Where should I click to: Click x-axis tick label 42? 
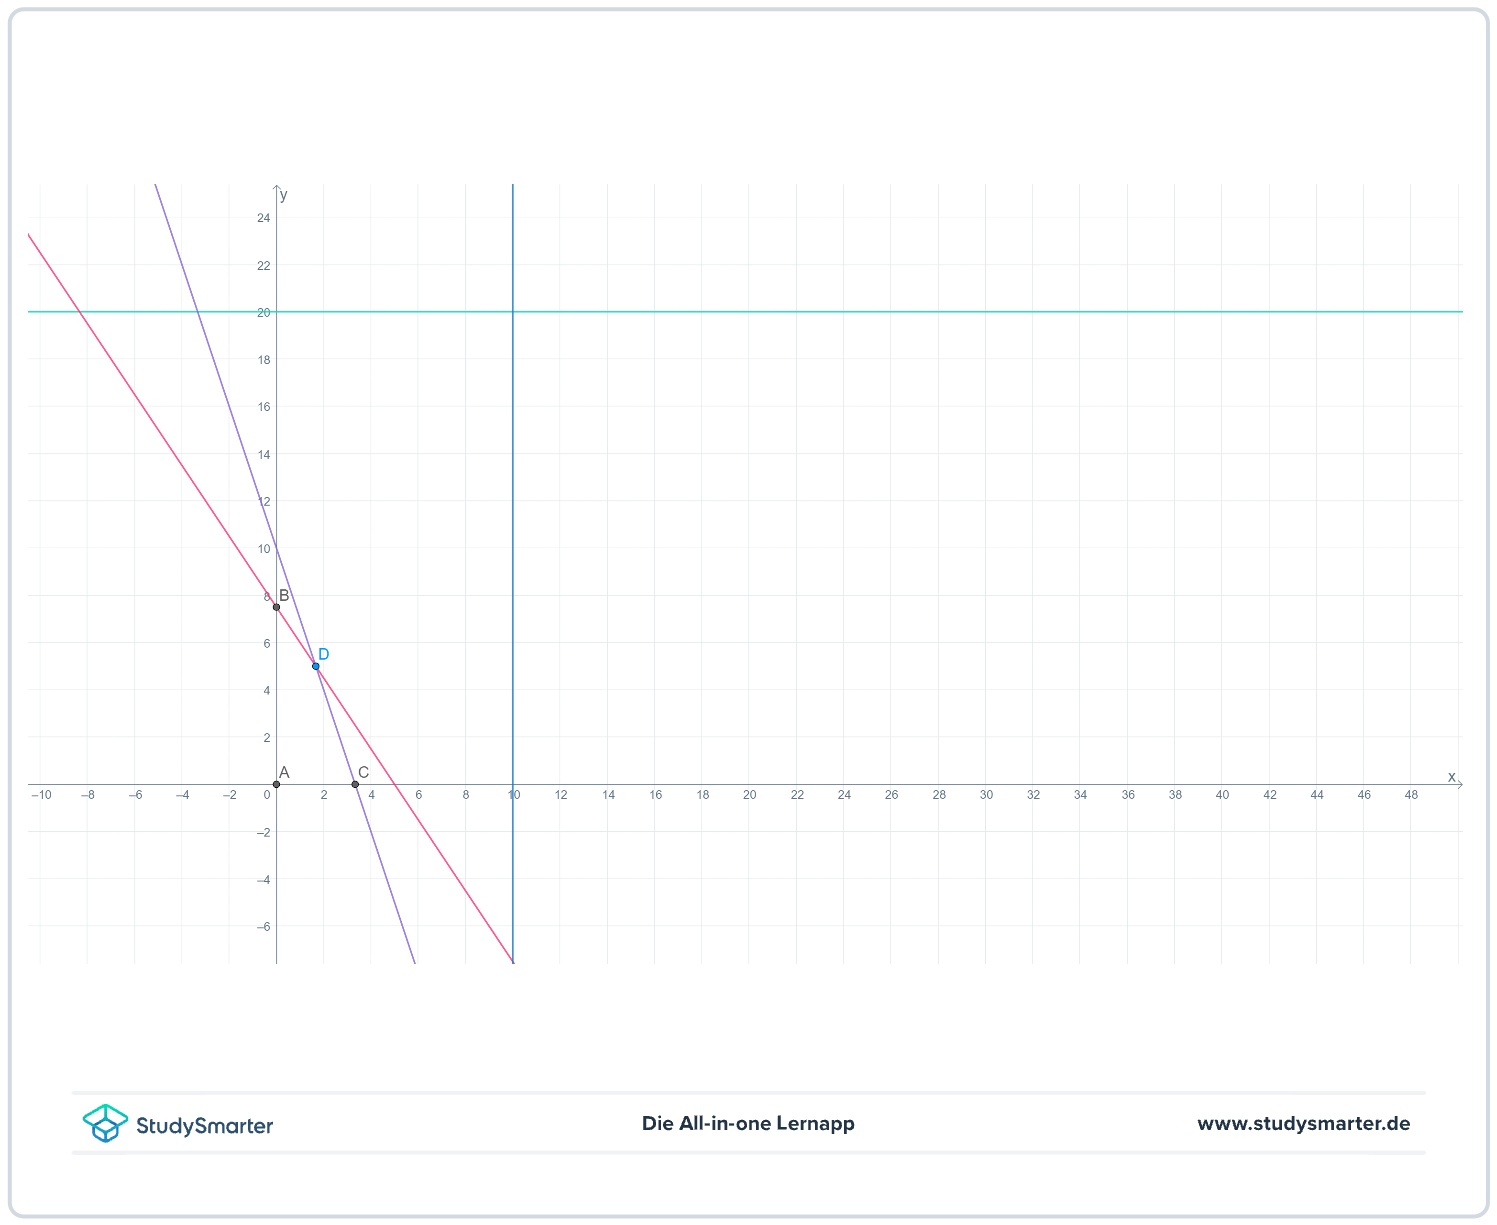[x=1270, y=795]
